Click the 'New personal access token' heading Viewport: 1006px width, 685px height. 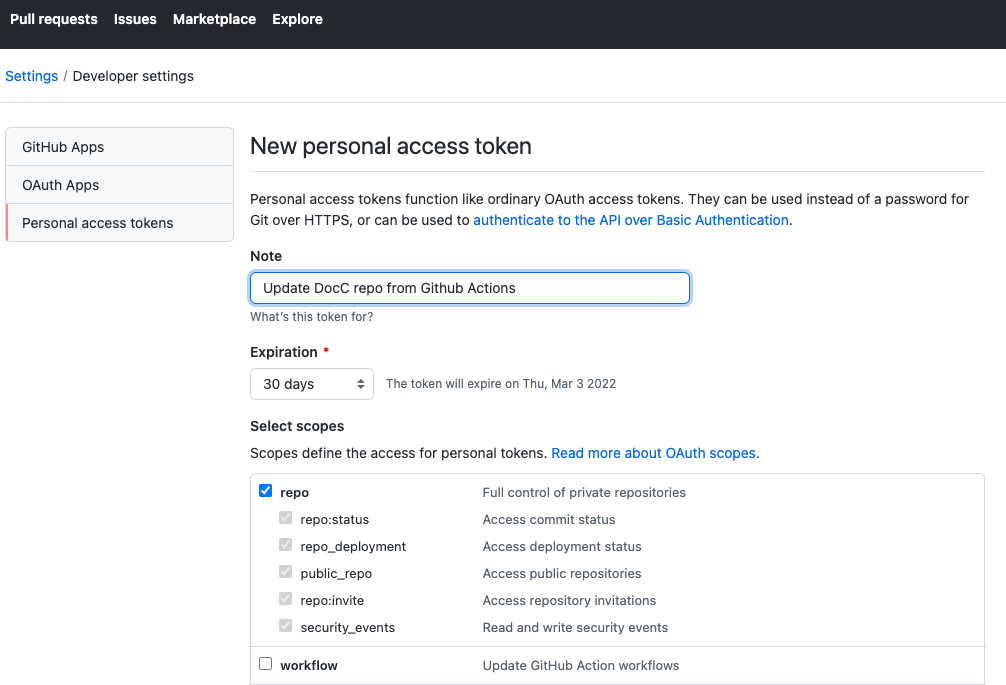[x=391, y=146]
